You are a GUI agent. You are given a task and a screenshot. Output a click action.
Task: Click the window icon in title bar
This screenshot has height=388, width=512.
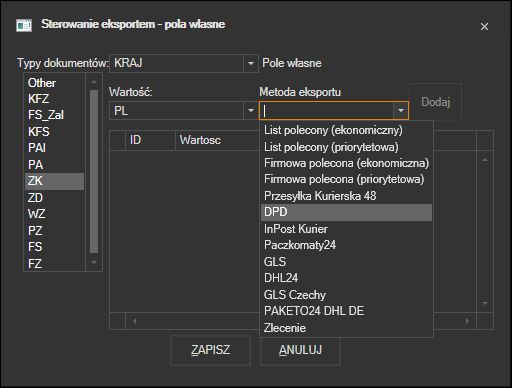click(24, 25)
